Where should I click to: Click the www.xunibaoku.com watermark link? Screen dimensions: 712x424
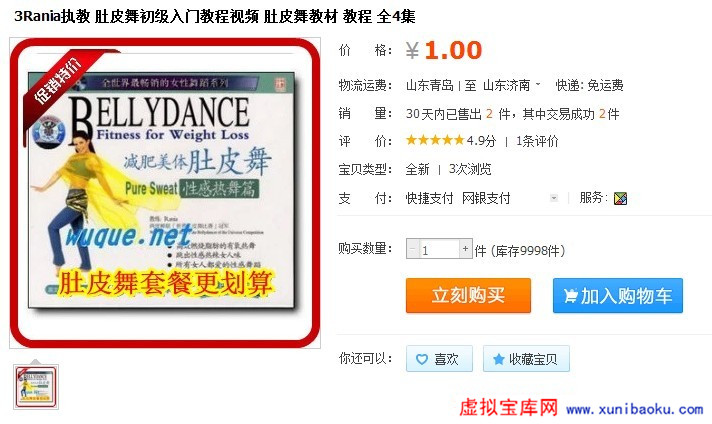point(634,409)
